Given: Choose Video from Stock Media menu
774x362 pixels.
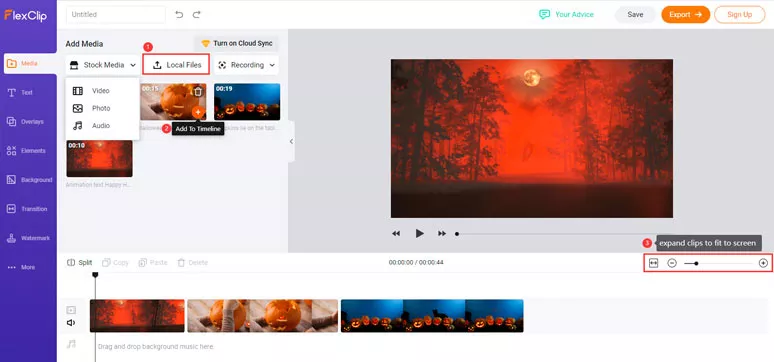Looking at the screenshot, I should point(102,91).
